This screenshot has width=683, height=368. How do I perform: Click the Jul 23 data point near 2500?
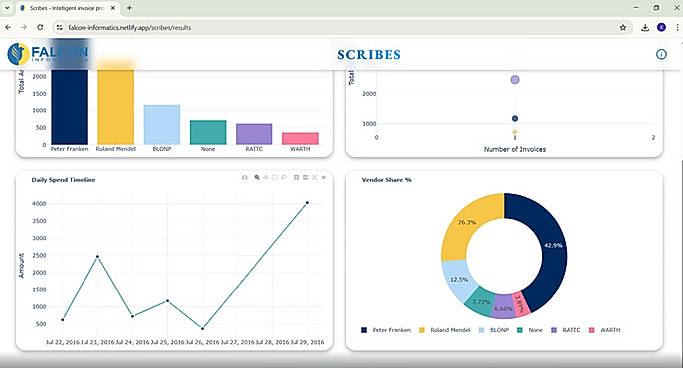pyautogui.click(x=98, y=257)
